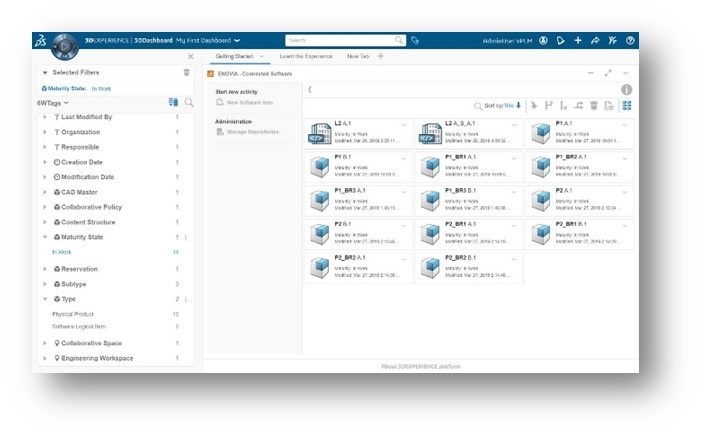
Task: Open the 3DS compass play button
Action: 65,46
